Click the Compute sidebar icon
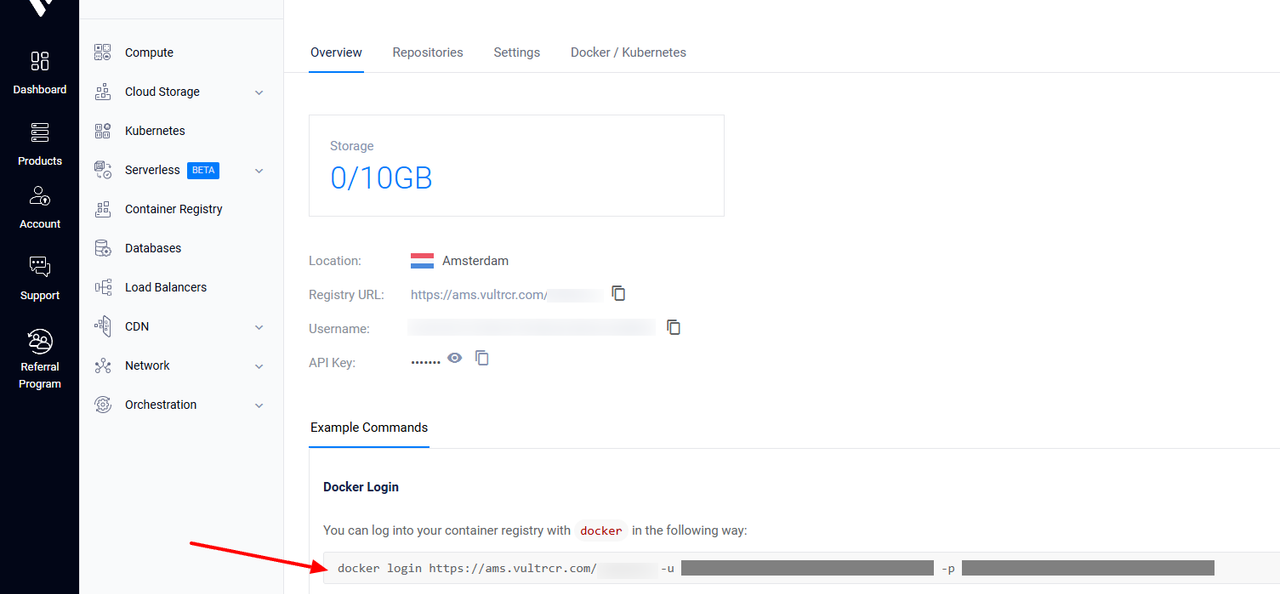The height and width of the screenshot is (594, 1280). [x=103, y=52]
